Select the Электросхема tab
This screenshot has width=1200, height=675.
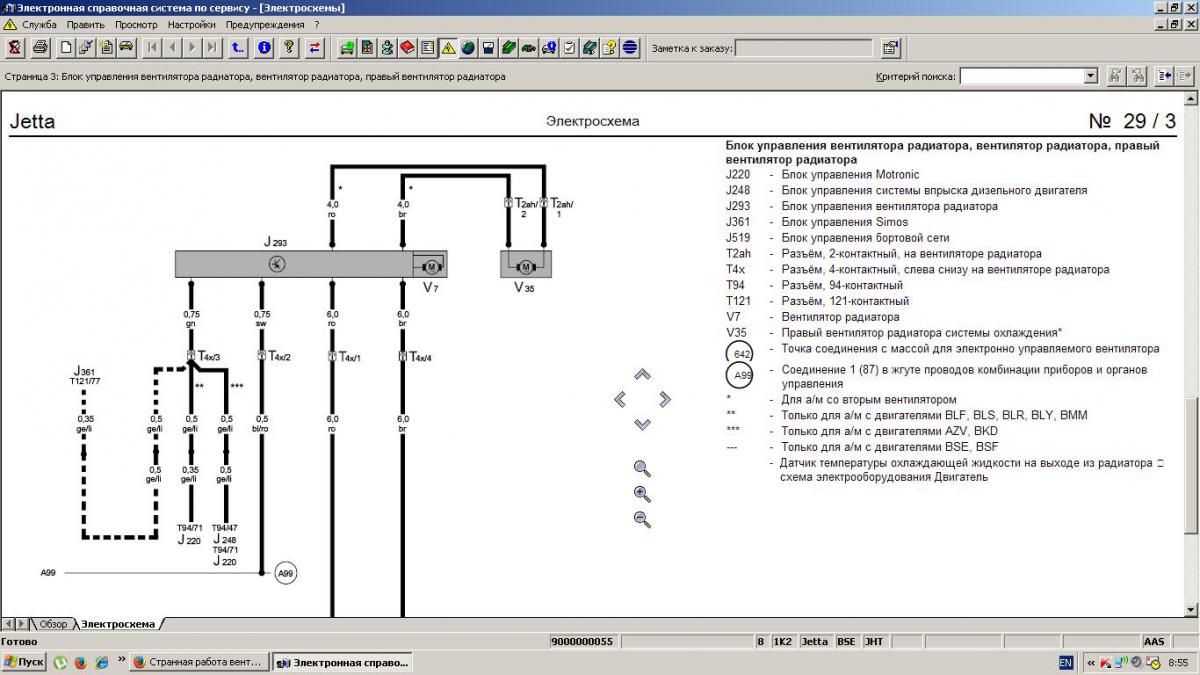click(x=118, y=624)
